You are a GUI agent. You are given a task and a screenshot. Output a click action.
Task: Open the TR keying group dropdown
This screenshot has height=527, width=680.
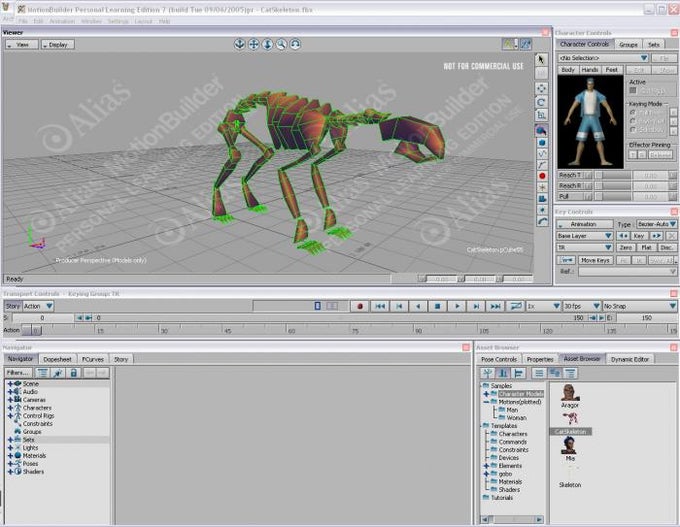[x=585, y=248]
